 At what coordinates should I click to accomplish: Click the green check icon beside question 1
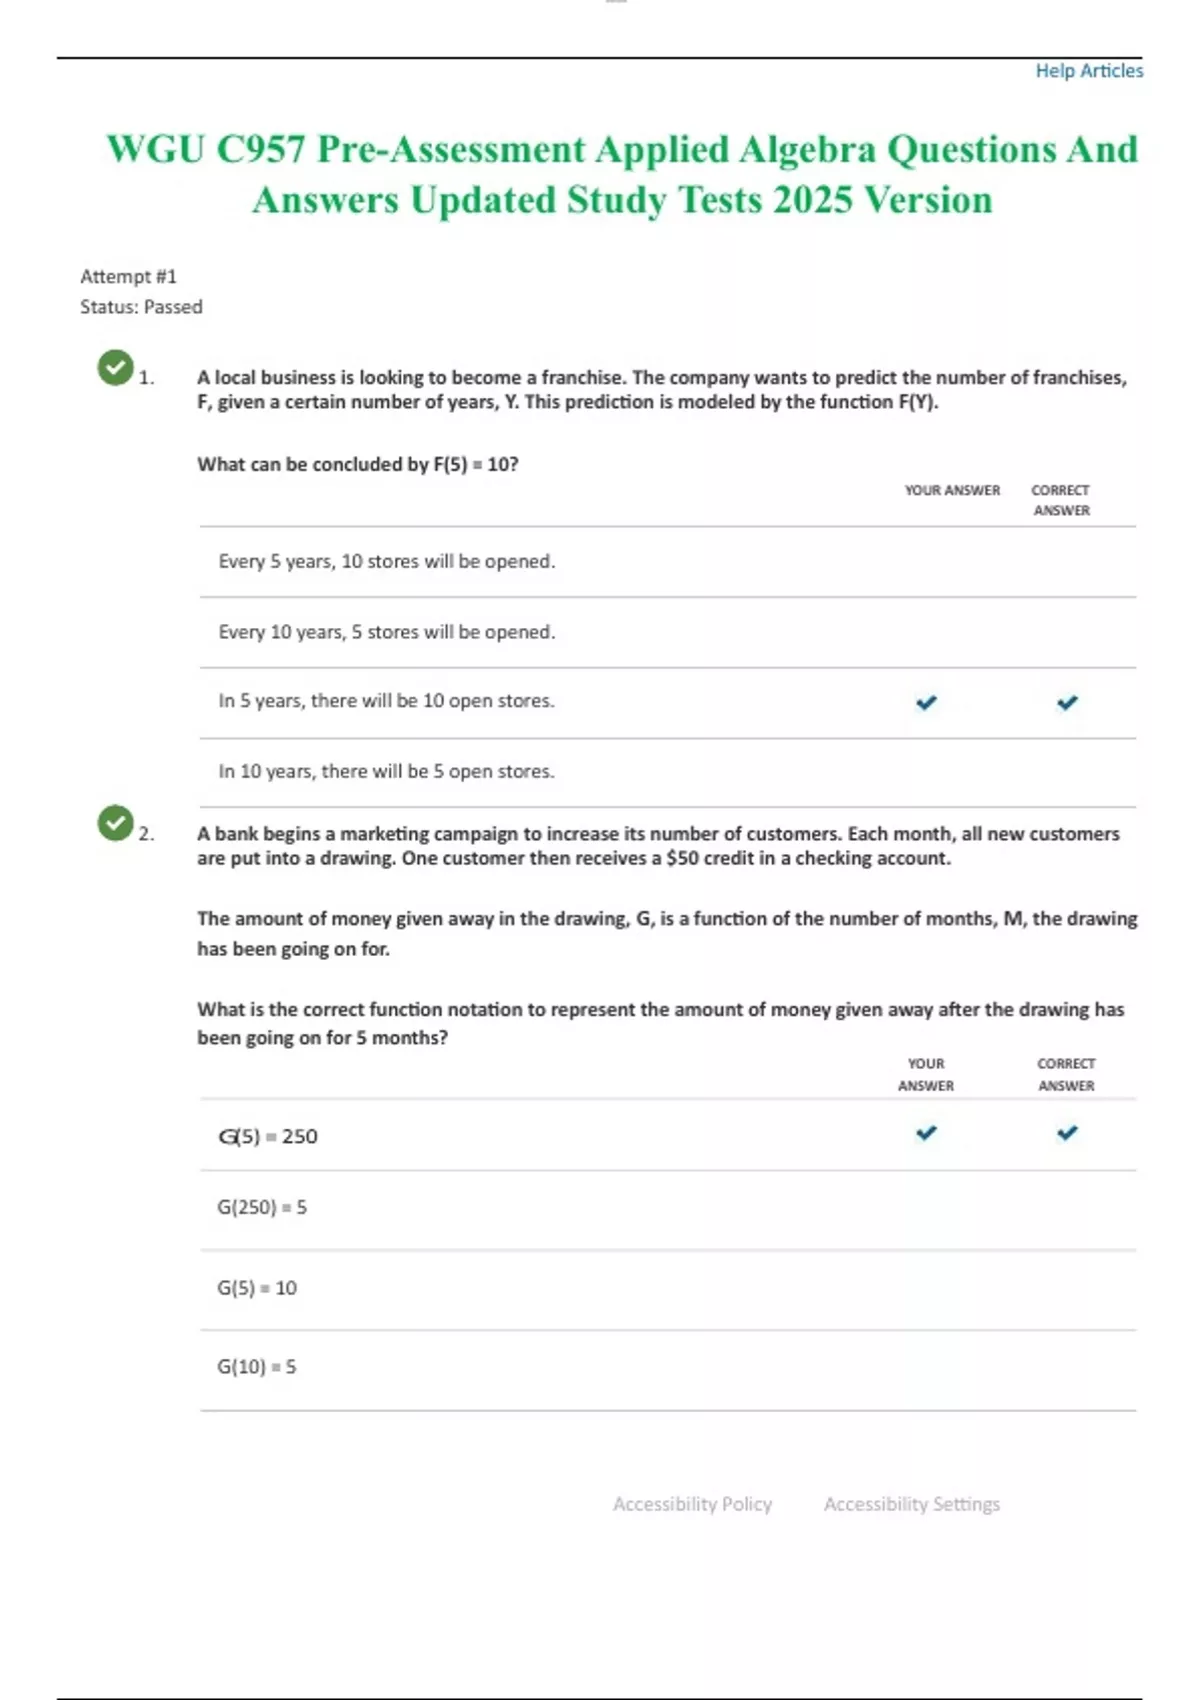(x=116, y=368)
